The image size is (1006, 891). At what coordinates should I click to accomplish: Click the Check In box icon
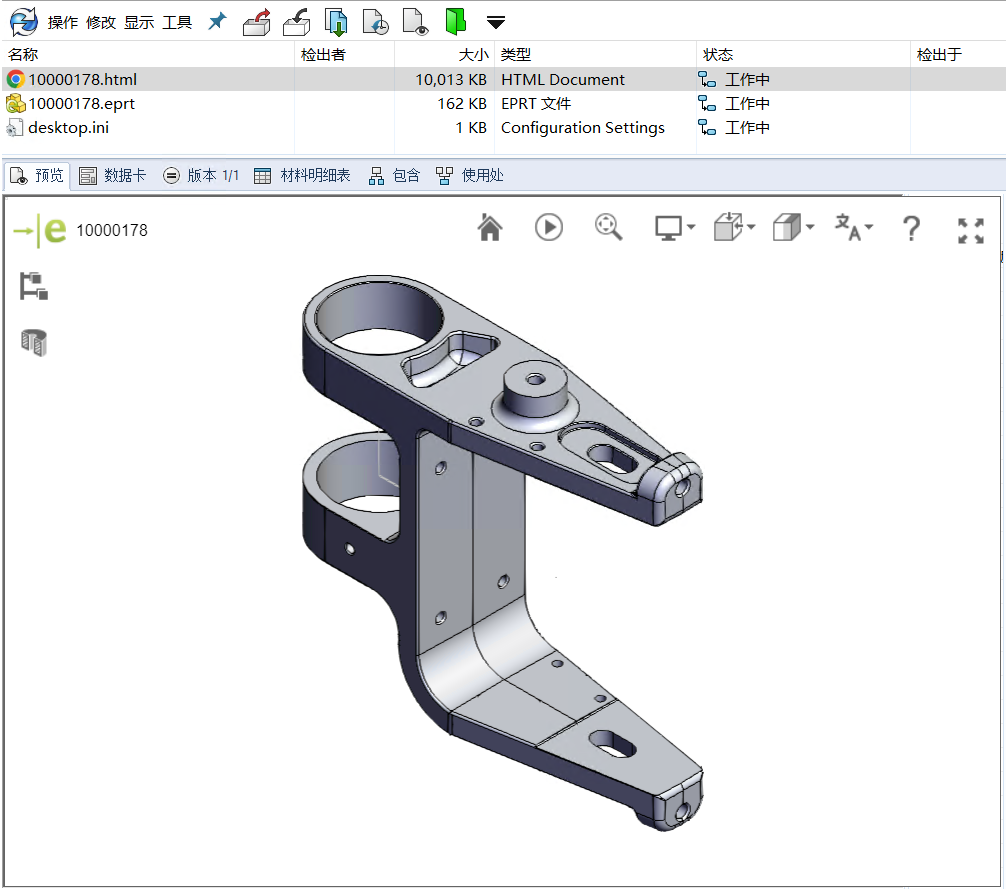[x=296, y=21]
